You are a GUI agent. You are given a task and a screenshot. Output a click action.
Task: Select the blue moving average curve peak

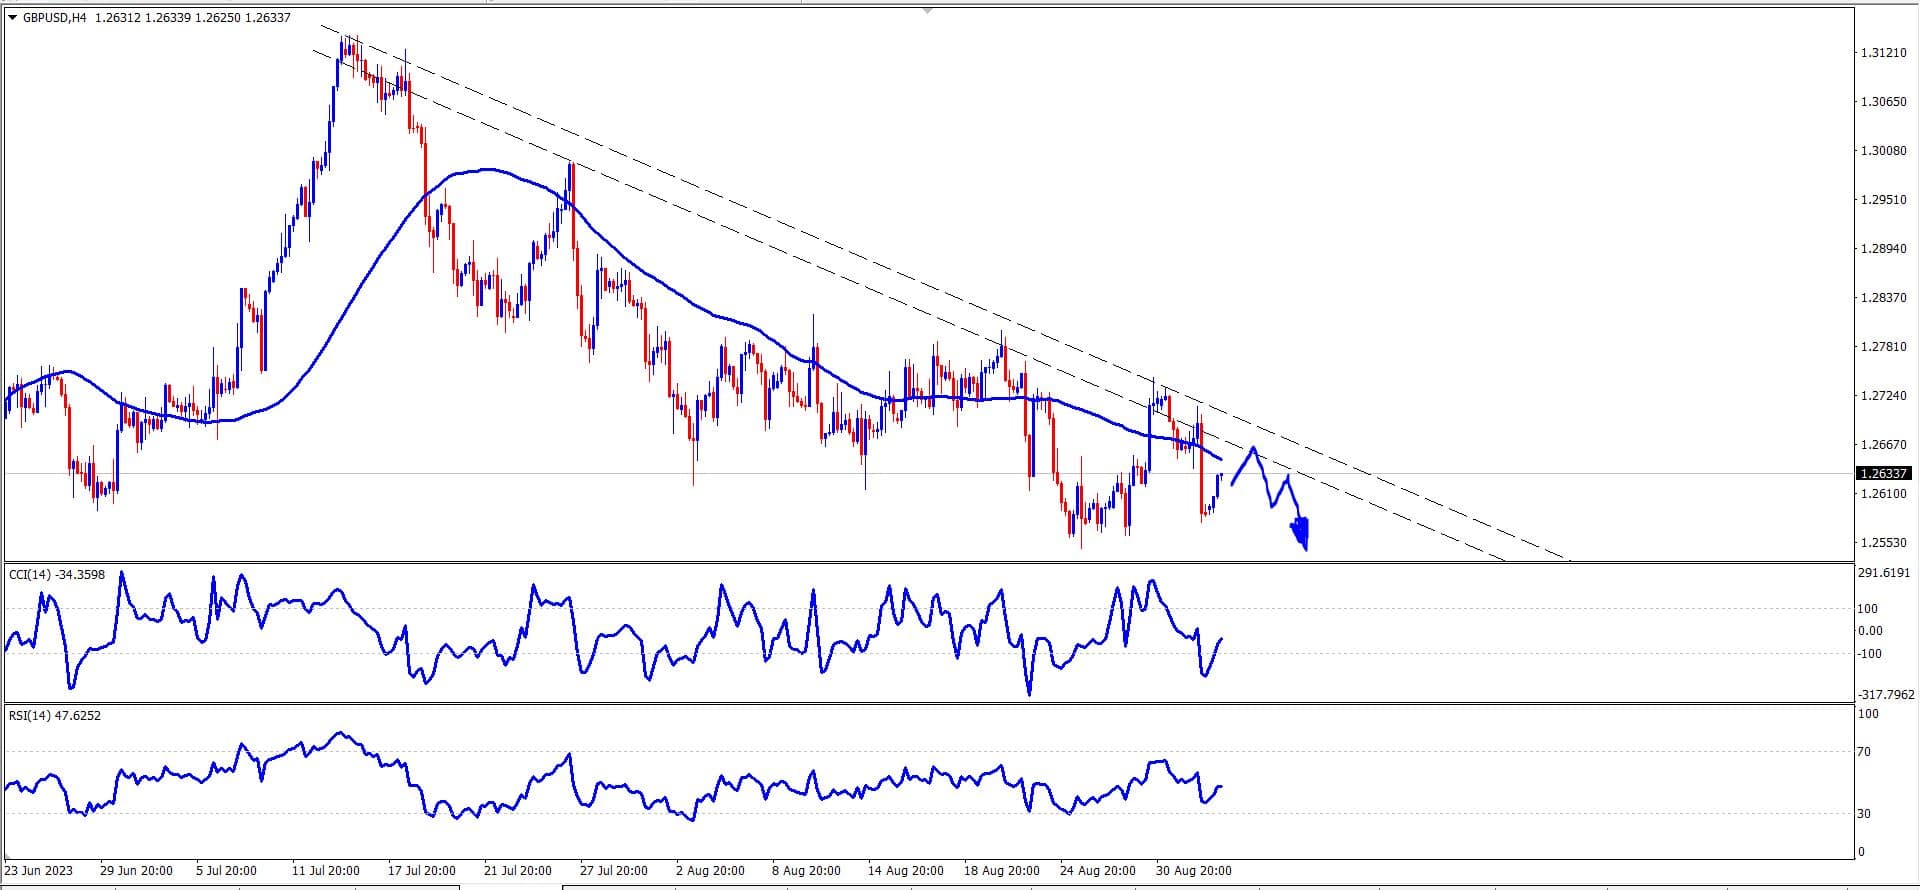pos(485,169)
